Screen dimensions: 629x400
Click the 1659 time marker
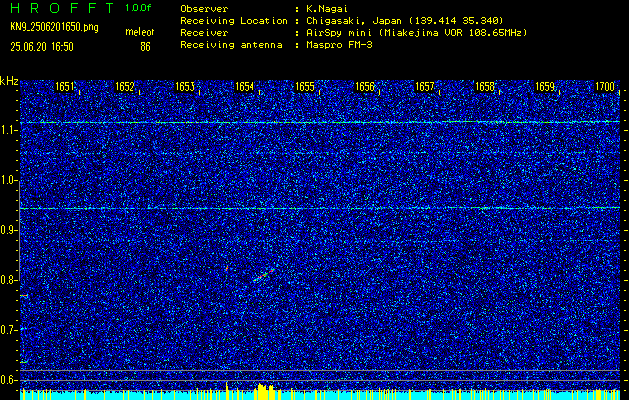click(x=545, y=87)
